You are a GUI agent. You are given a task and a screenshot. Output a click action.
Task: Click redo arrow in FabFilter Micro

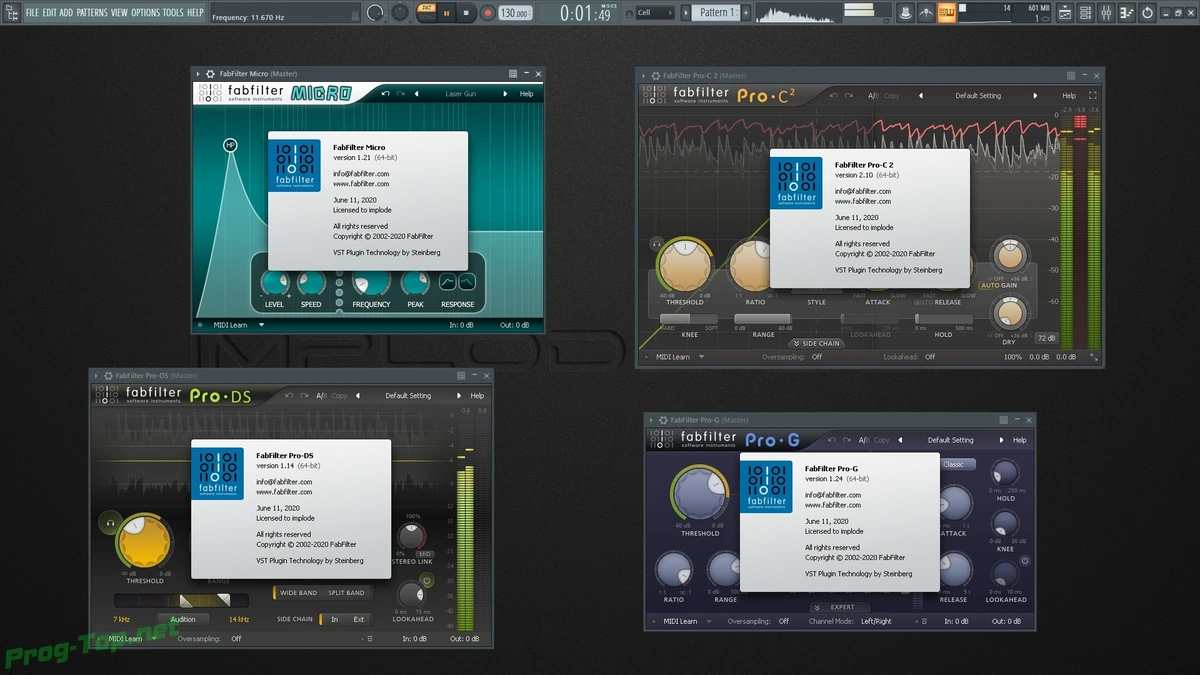tap(402, 94)
